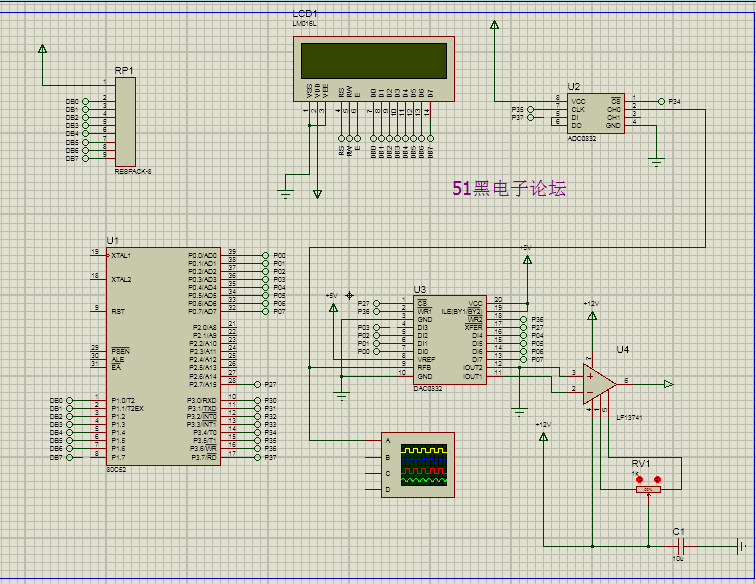The width and height of the screenshot is (756, 584).
Task: Click the output terminal arrow right of U4
Action: (x=668, y=384)
